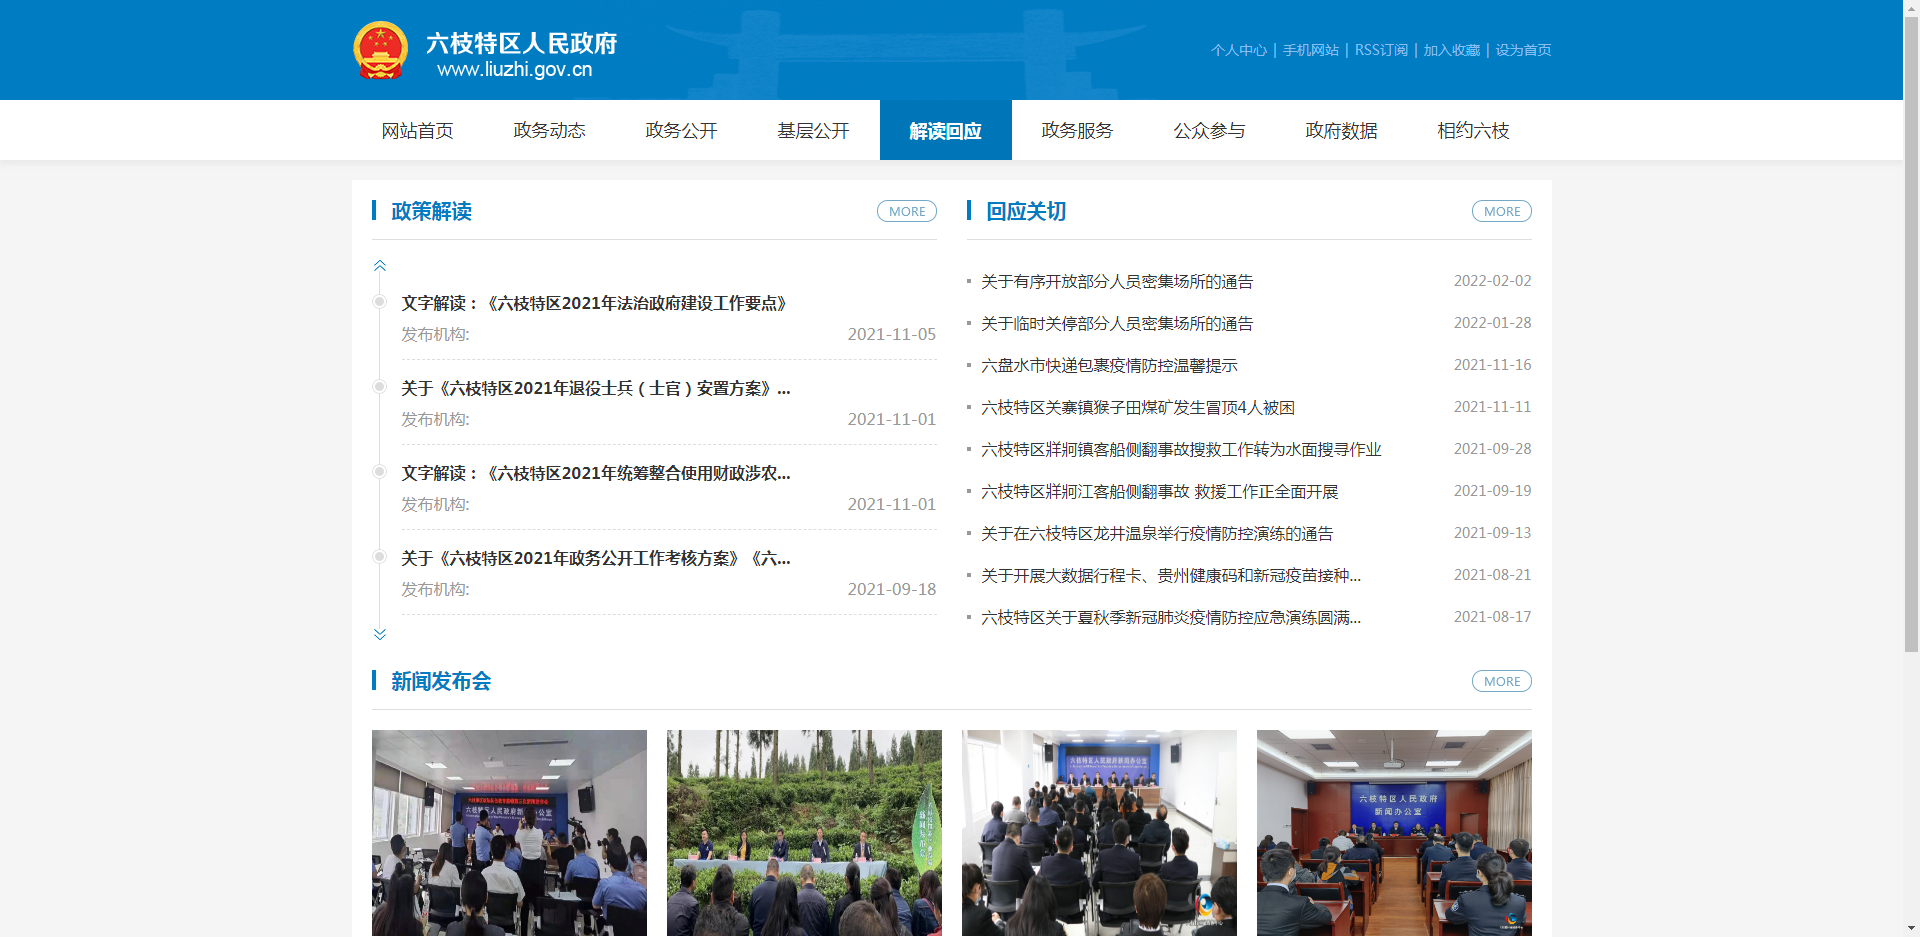Switch to the 政务公开 navigation tab
1920x937 pixels.
(681, 131)
